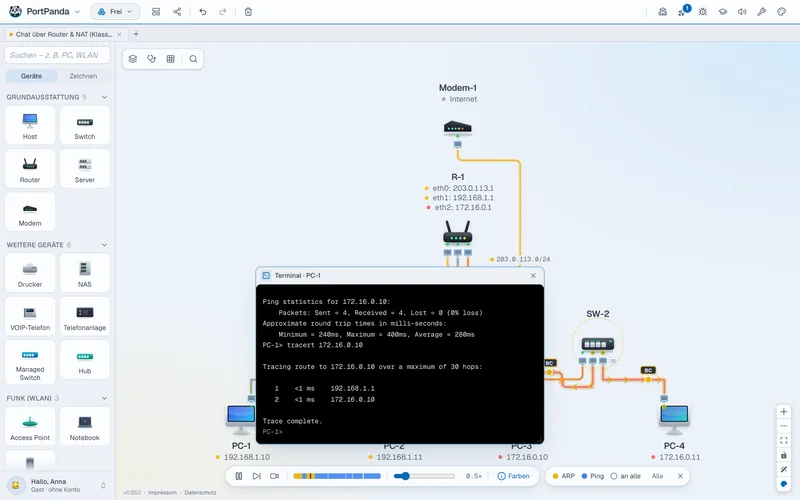This screenshot has height=500, width=800.
Task: Collapse the Grundausstattung section
Action: pos(104,97)
